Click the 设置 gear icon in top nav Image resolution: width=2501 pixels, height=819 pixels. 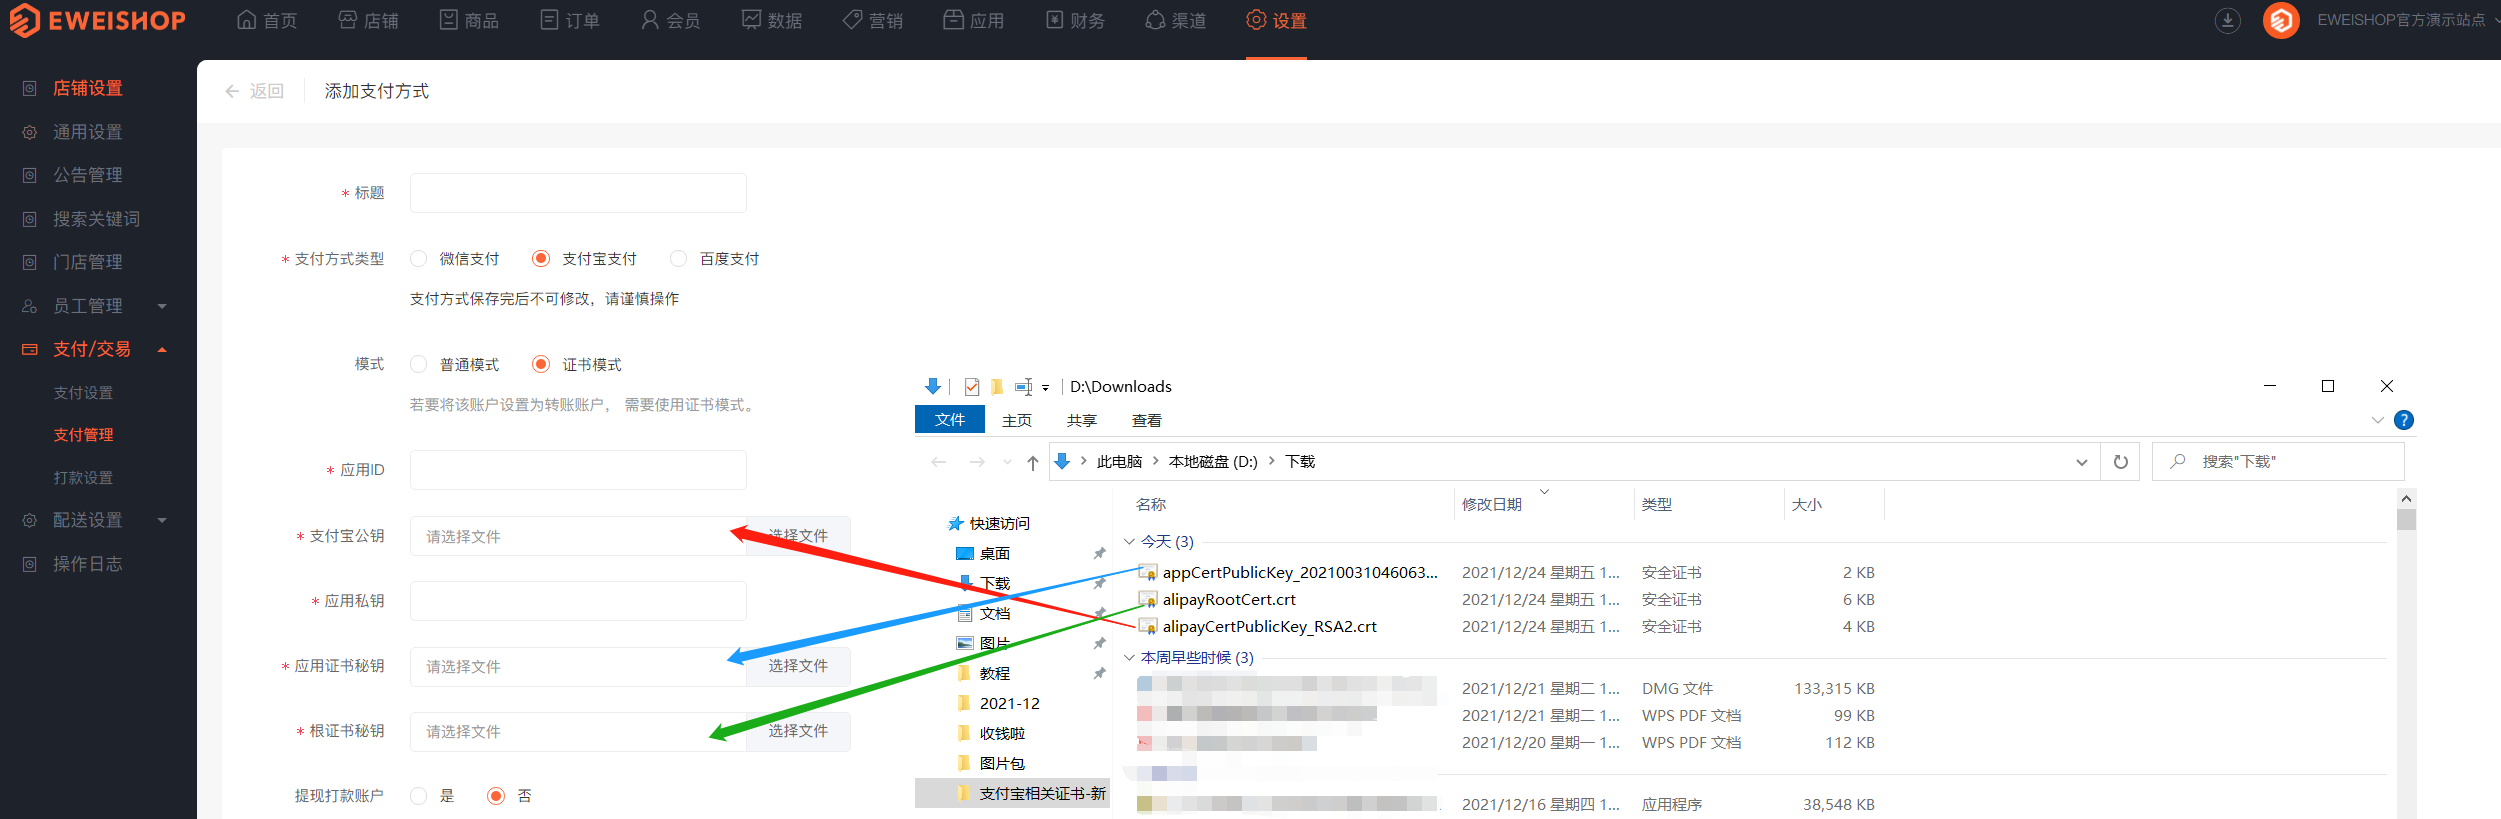(x=1256, y=20)
